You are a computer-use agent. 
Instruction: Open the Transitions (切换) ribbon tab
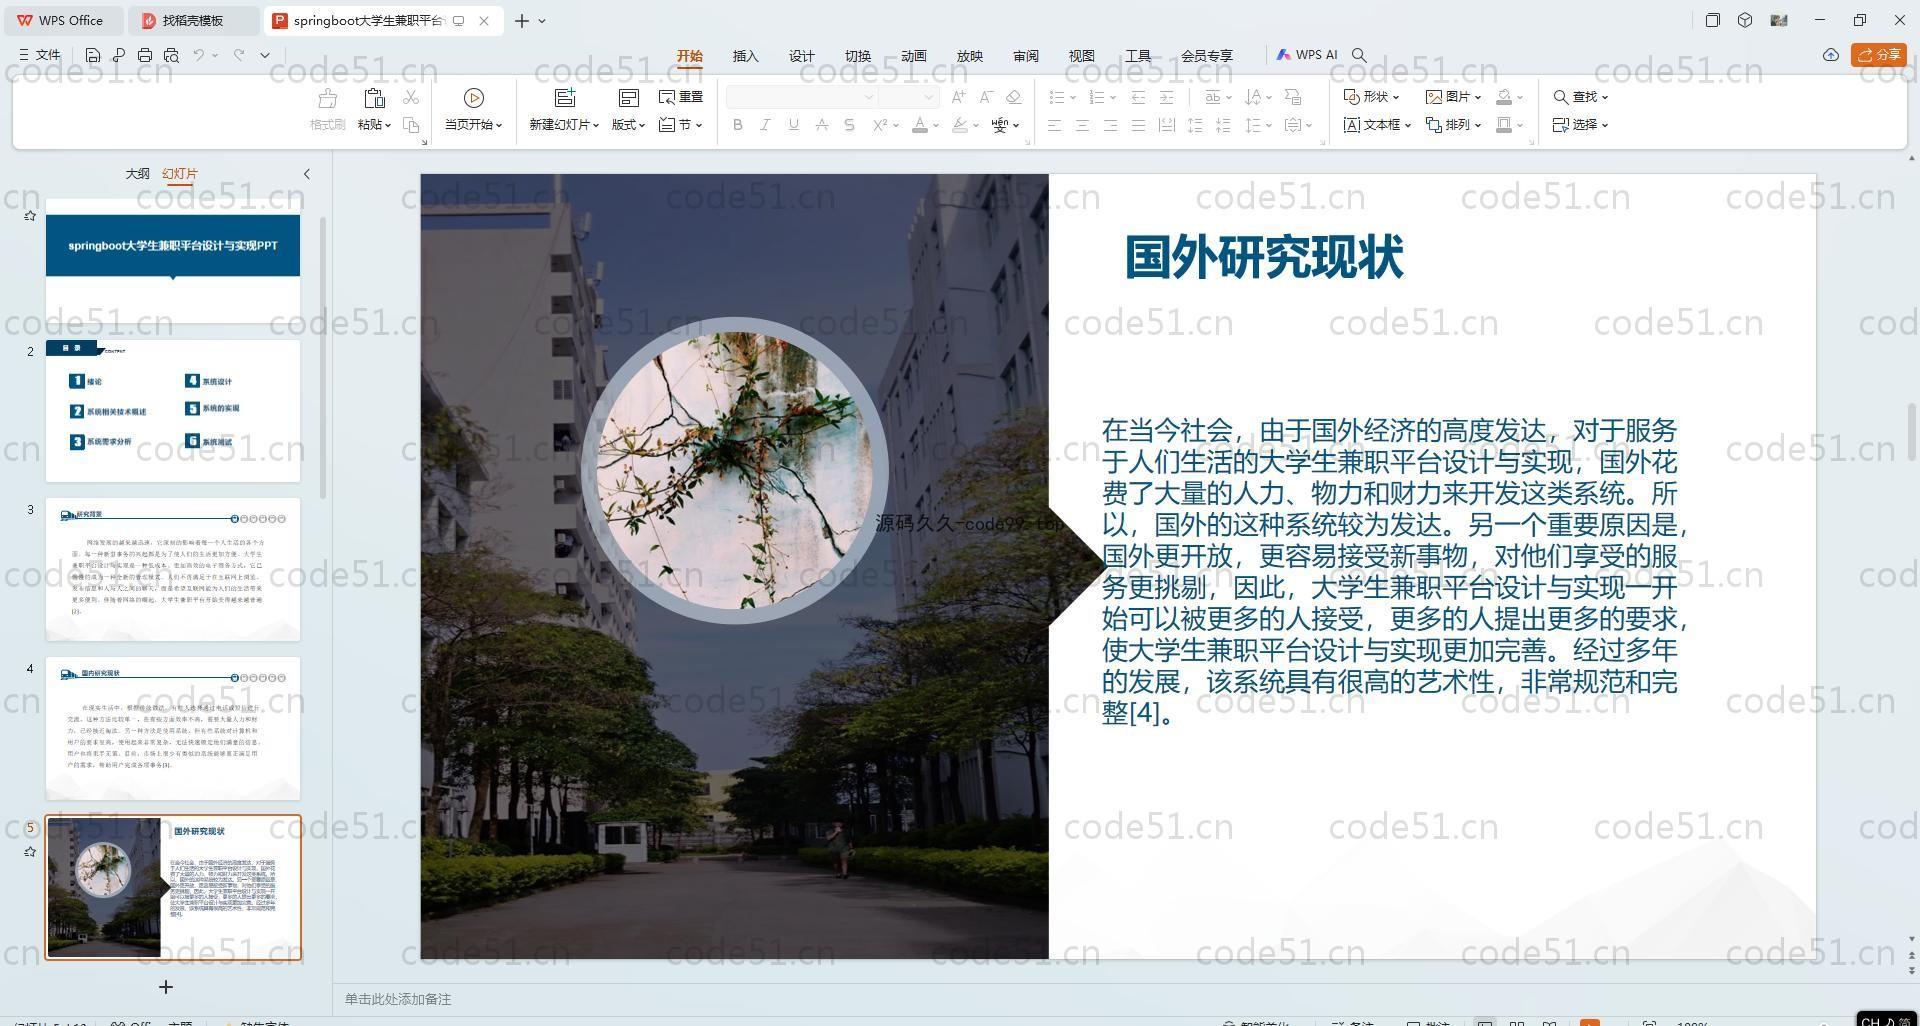[857, 56]
